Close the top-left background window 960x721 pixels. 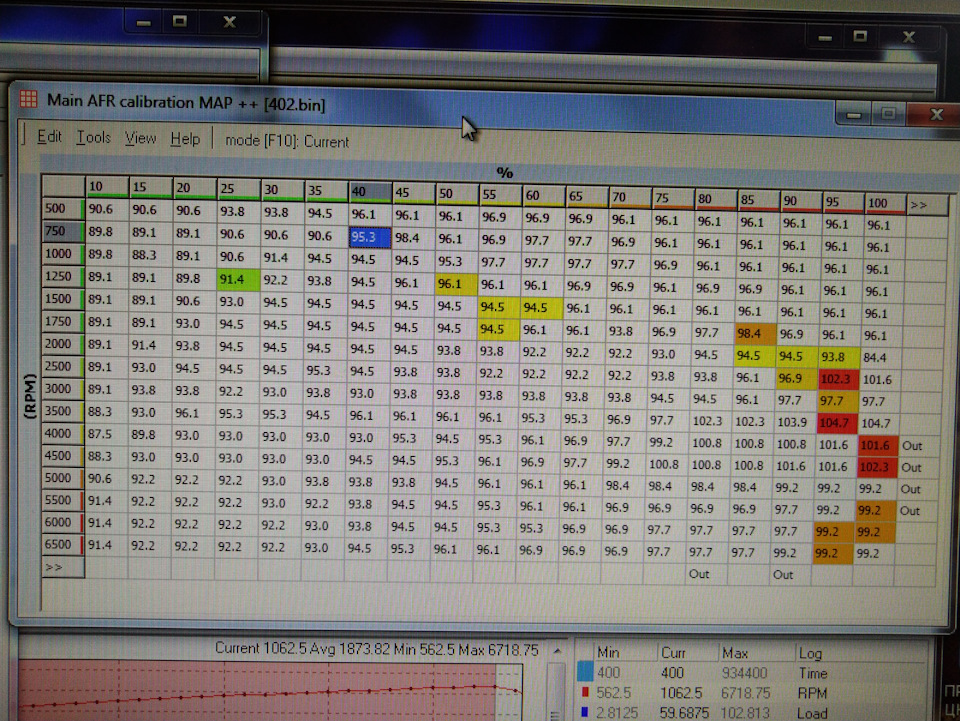[x=230, y=22]
